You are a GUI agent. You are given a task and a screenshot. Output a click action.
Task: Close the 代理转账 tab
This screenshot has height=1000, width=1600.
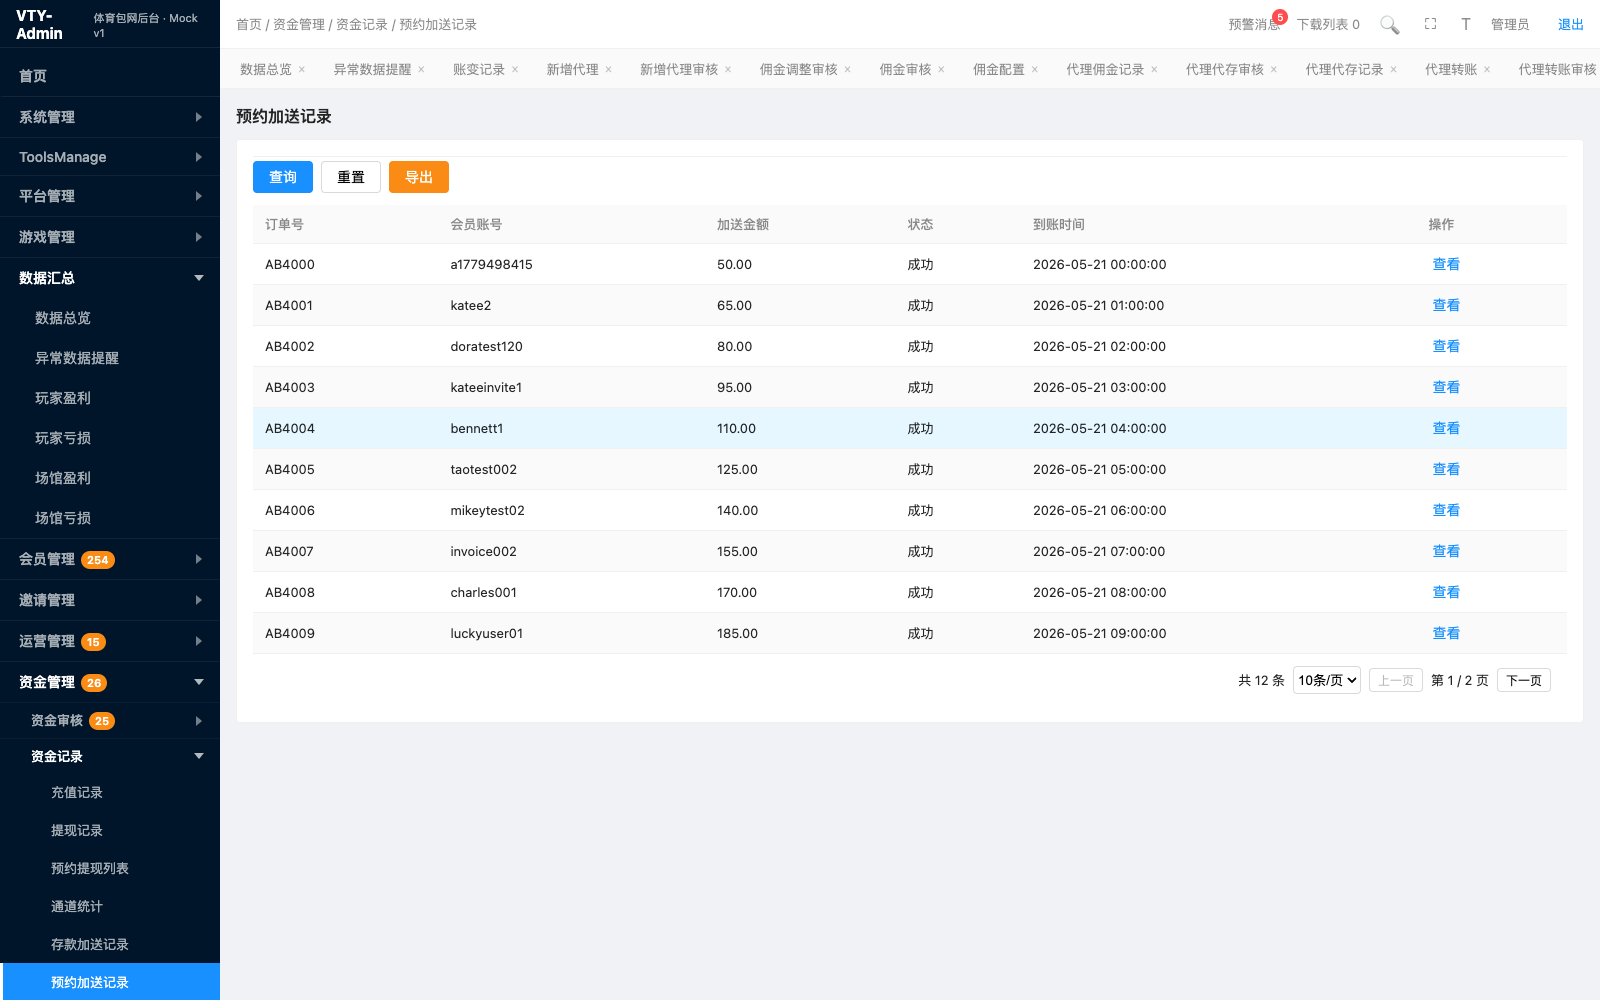click(1487, 70)
